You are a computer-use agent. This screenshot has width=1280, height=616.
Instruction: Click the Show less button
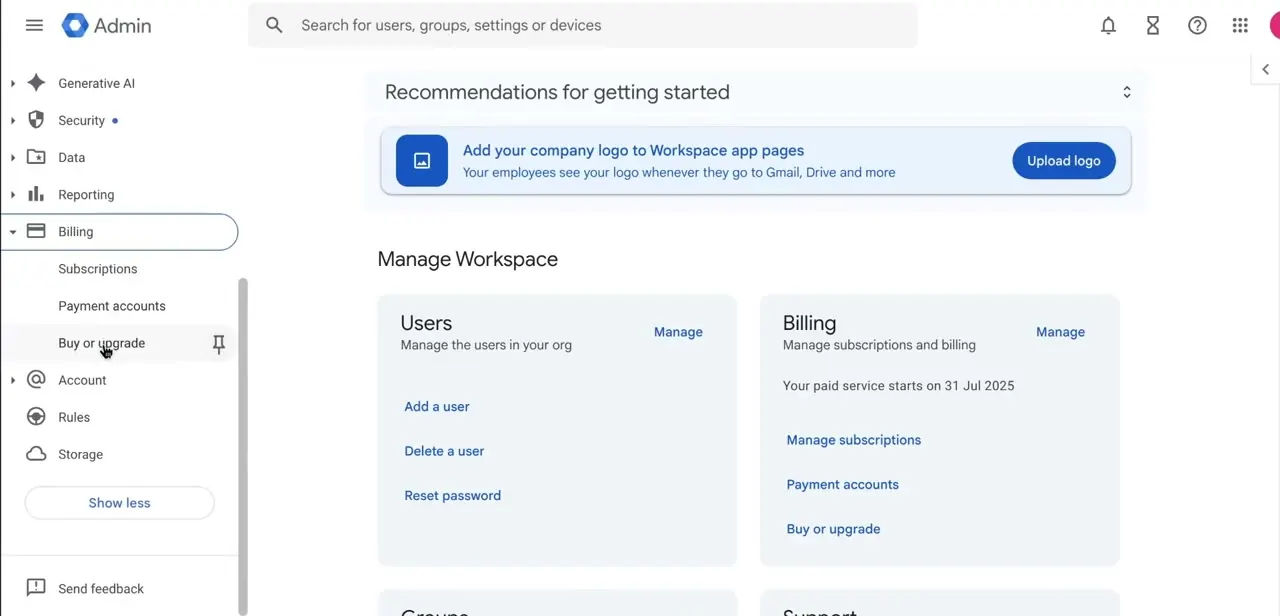[119, 503]
